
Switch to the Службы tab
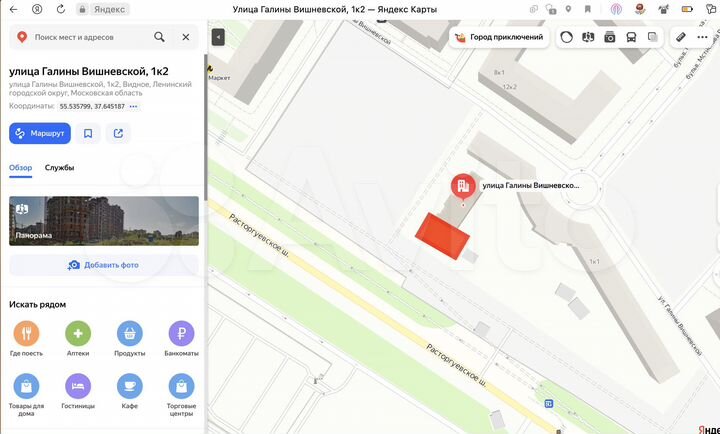point(59,168)
